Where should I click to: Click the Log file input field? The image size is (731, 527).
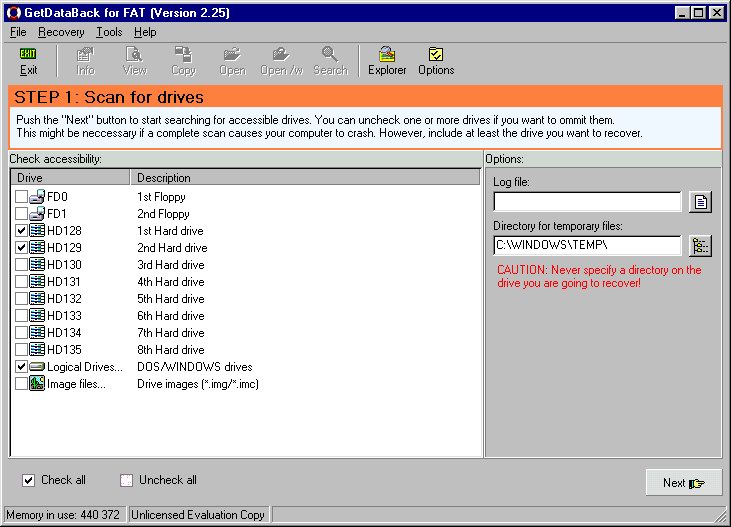coord(587,202)
